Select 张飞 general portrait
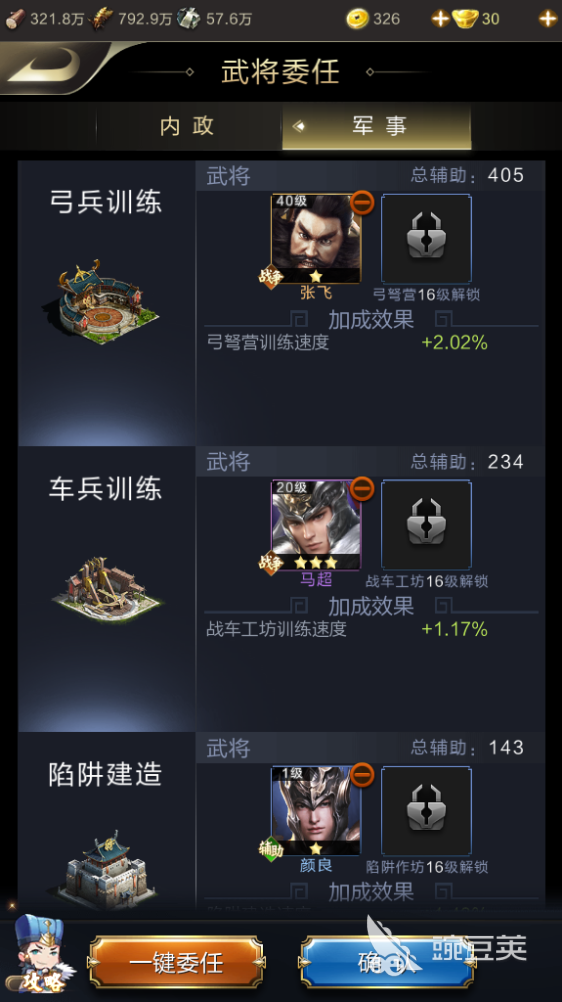The image size is (562, 1002). [316, 239]
